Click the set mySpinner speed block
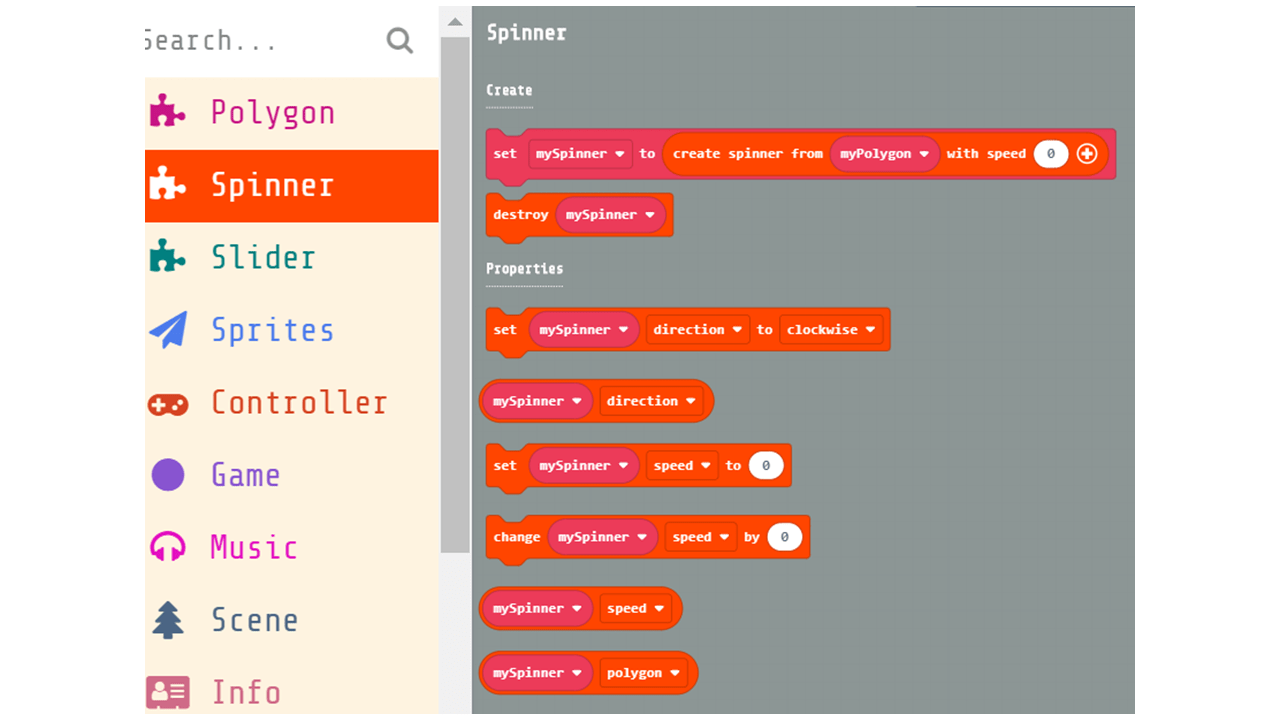Viewport: 1280px width, 720px height. point(505,465)
